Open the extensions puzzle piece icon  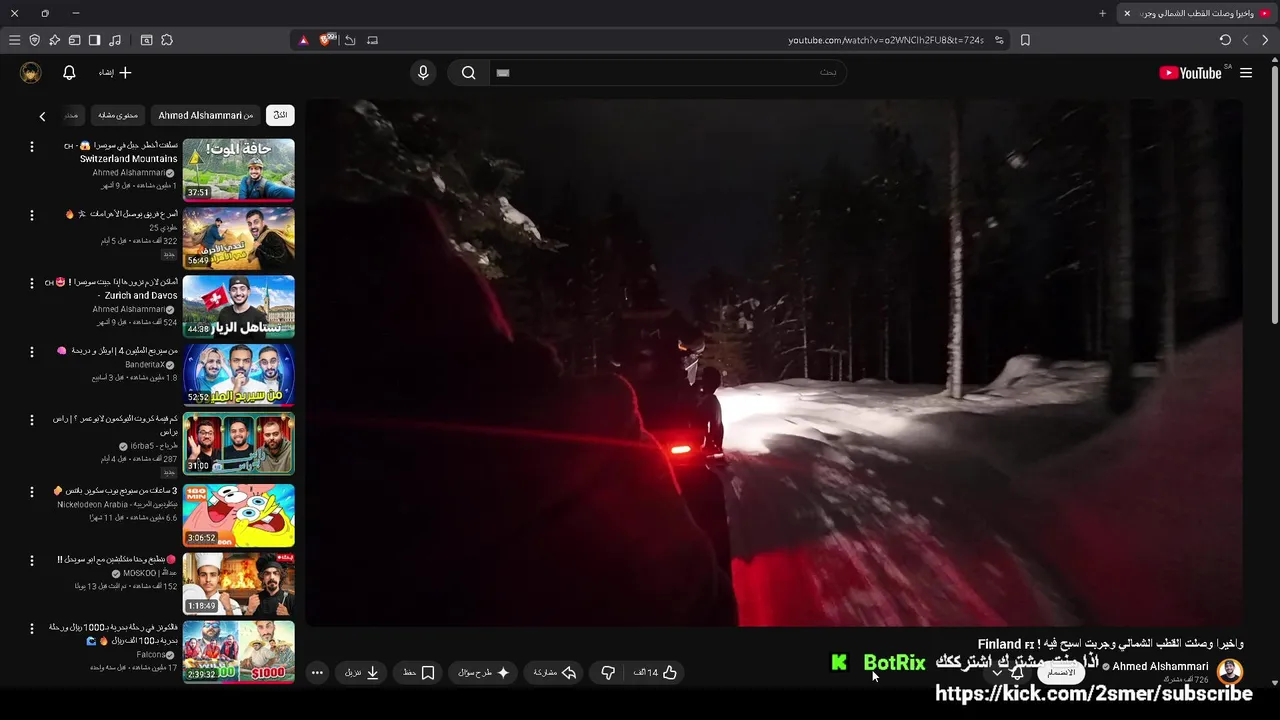point(167,40)
